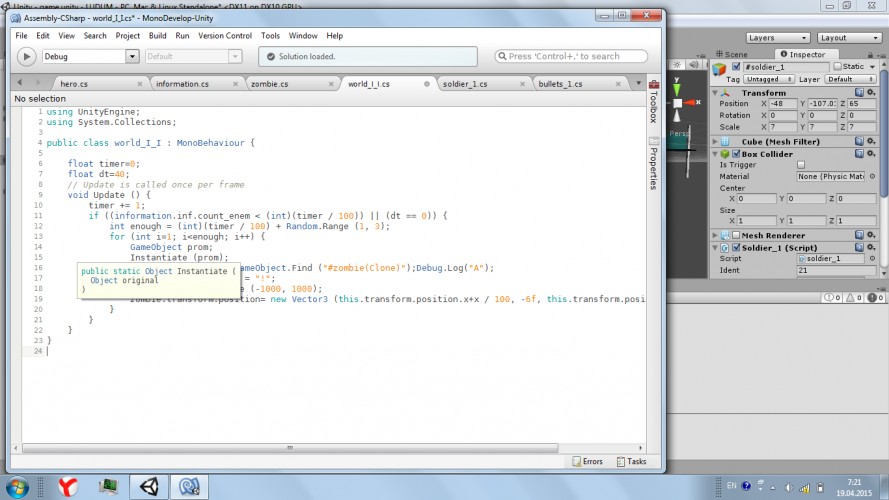Screen dimensions: 889x500
Task: Open the Toolbox side panel
Action: coord(653,102)
